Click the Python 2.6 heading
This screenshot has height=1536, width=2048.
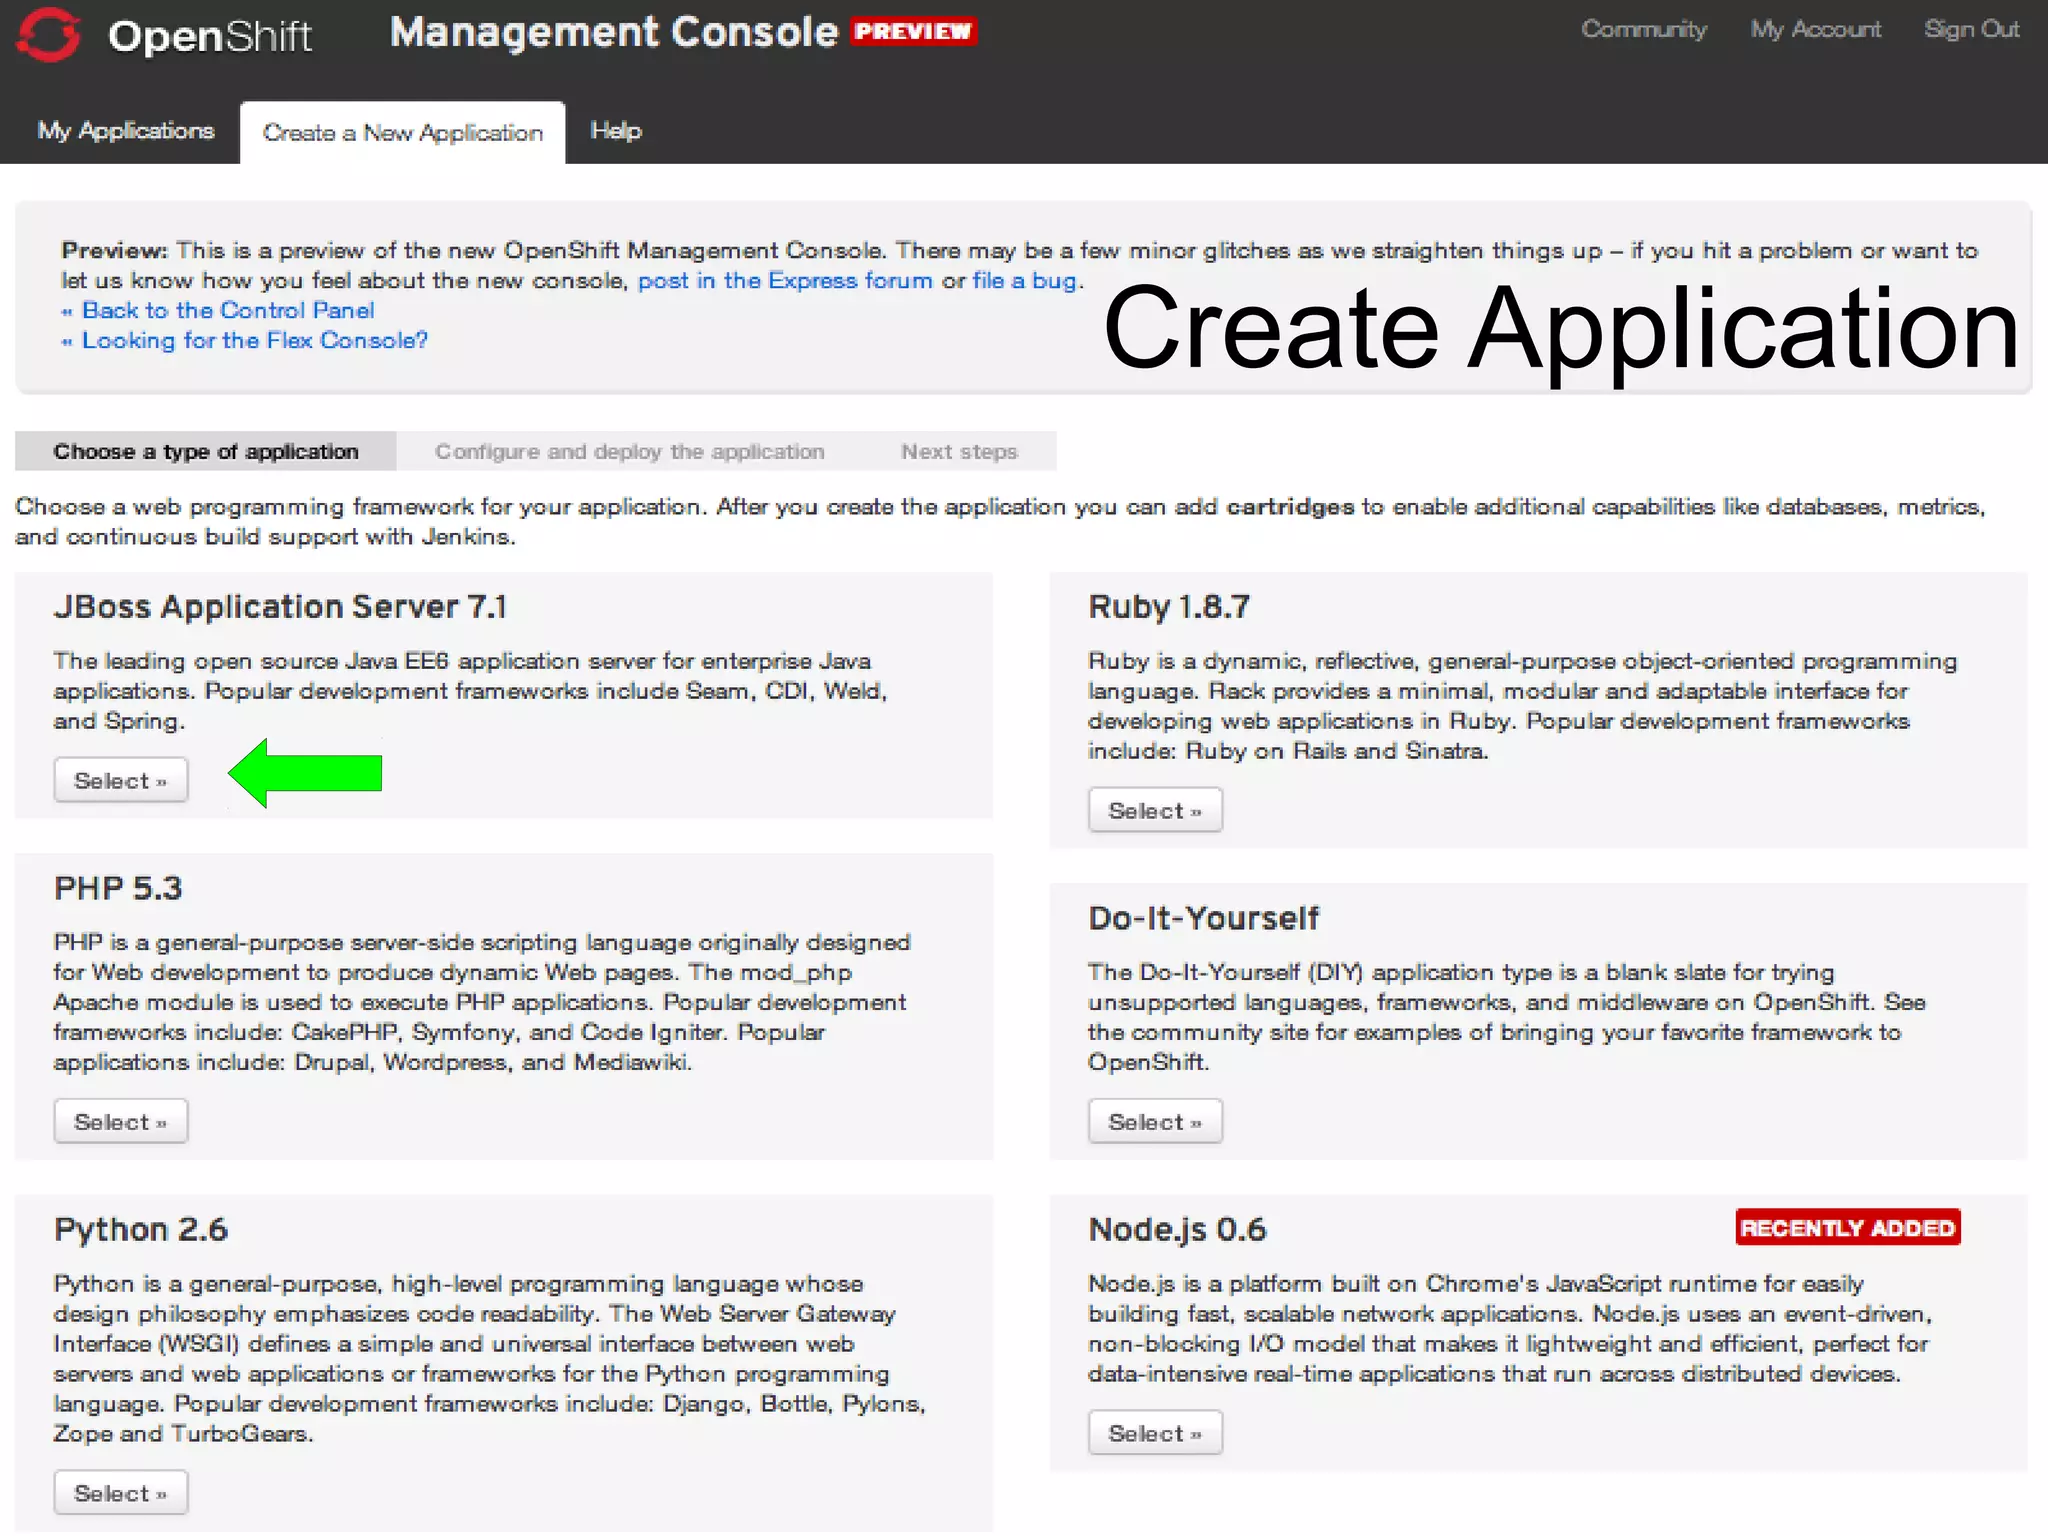click(x=141, y=1230)
